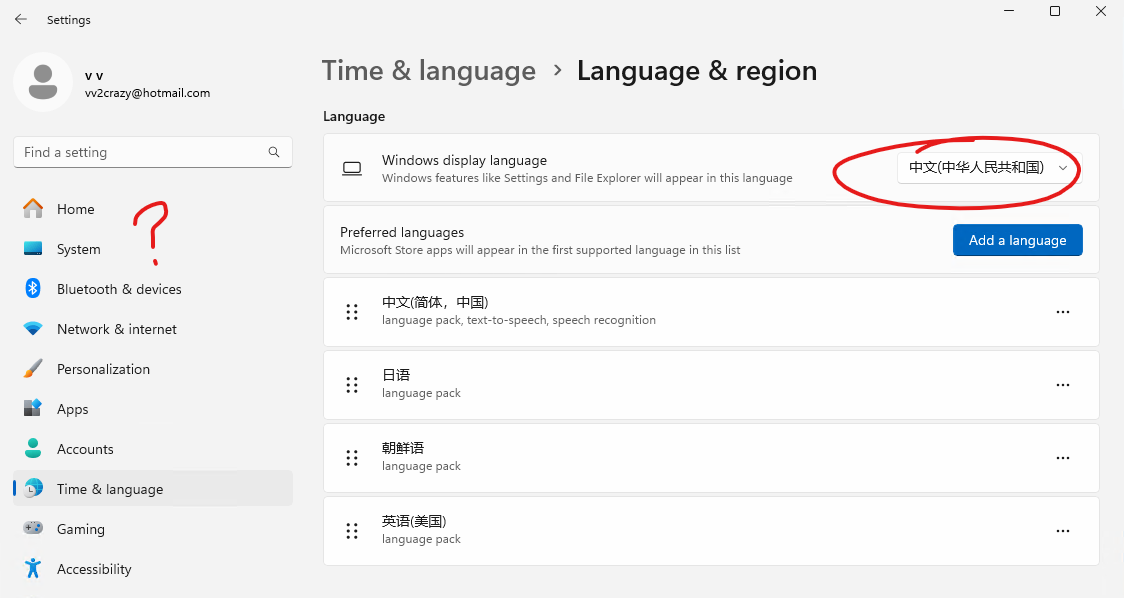Go back with the arrow icon
Image resolution: width=1124 pixels, height=598 pixels.
click(21, 19)
